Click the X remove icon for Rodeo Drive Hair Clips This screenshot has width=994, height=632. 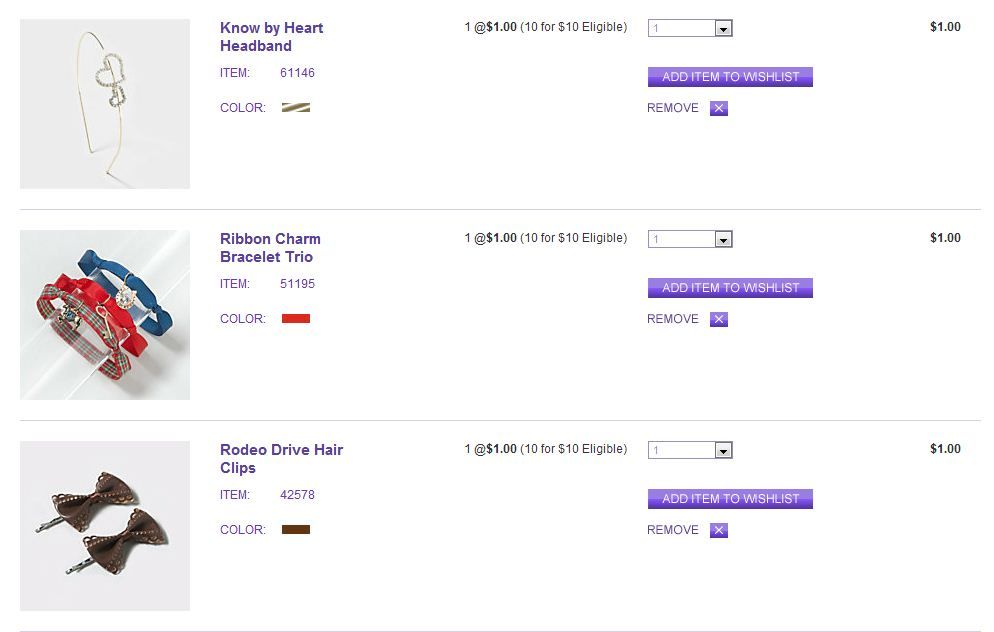[x=719, y=531]
